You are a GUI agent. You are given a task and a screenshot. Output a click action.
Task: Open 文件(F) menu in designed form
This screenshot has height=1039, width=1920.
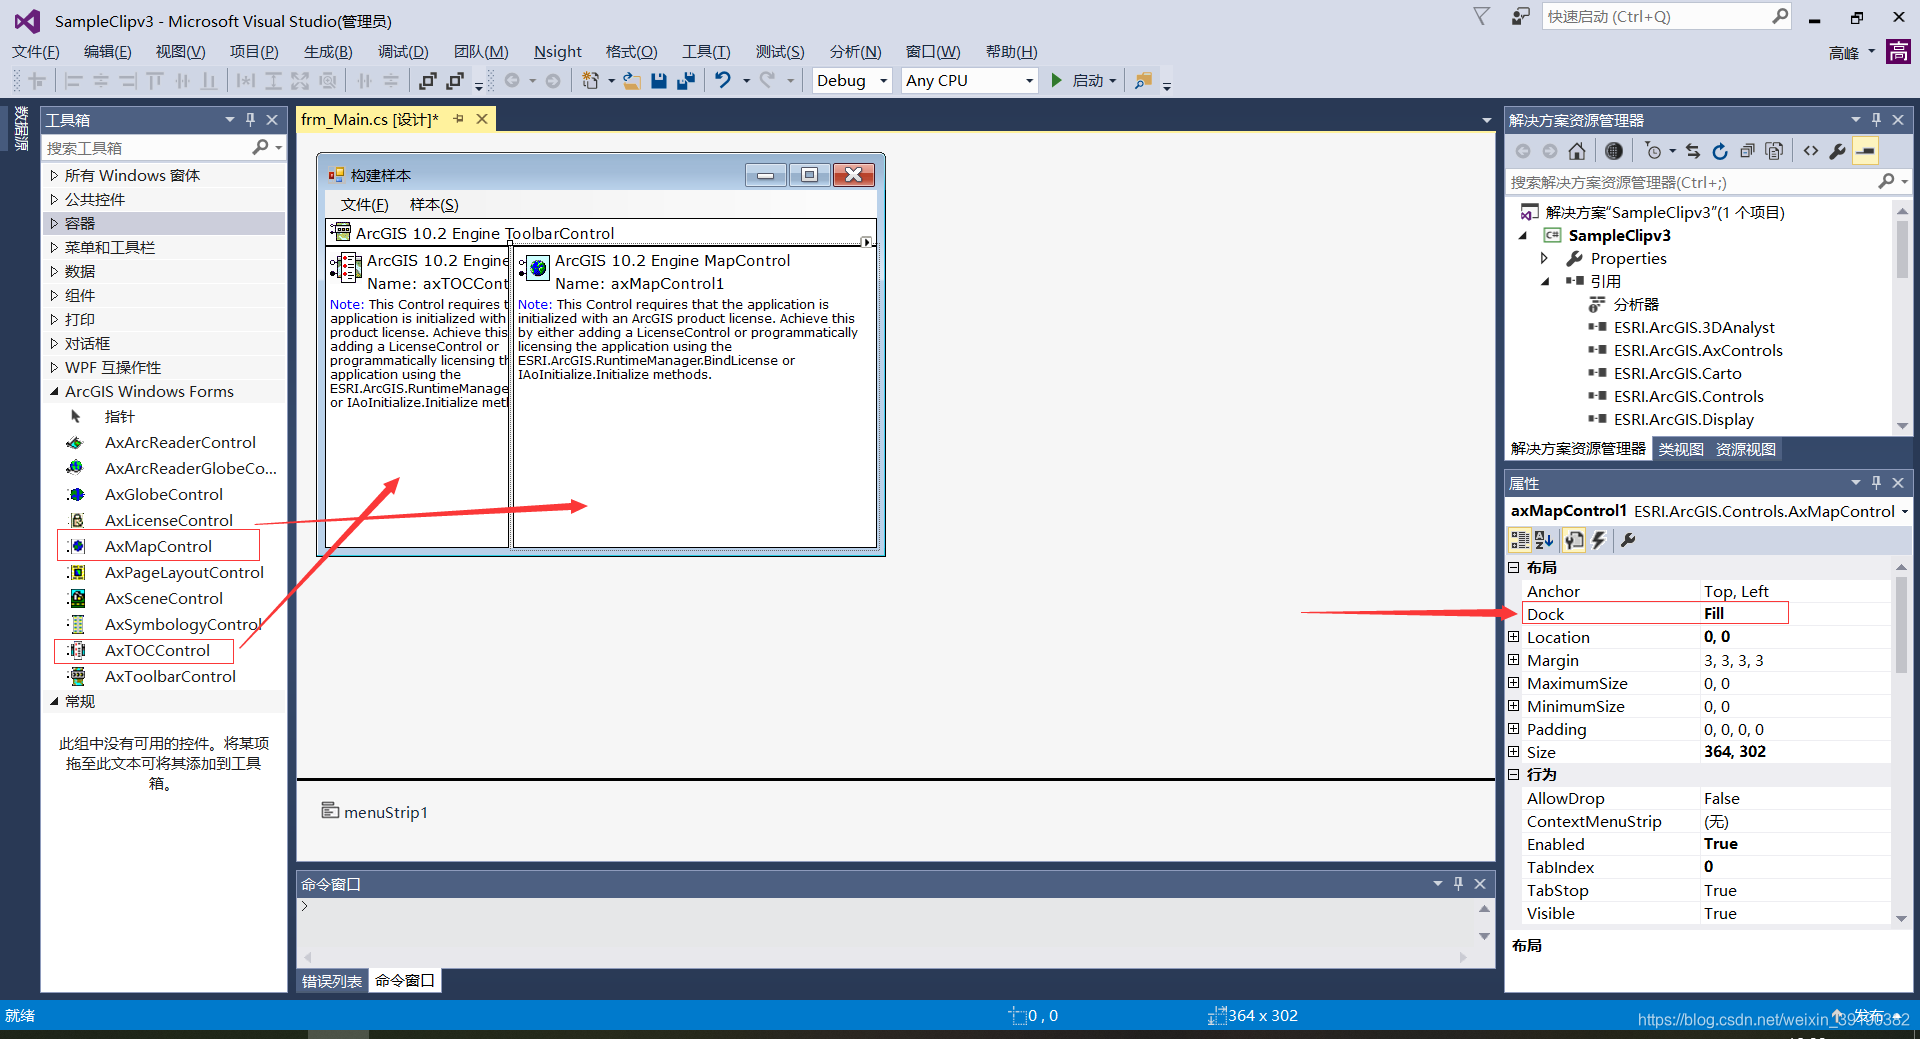[x=364, y=204]
